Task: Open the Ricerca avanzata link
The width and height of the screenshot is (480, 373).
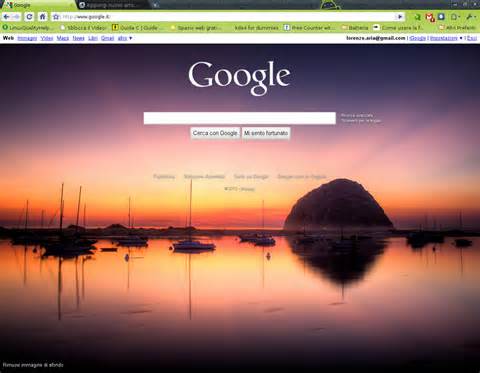Action: click(x=357, y=115)
